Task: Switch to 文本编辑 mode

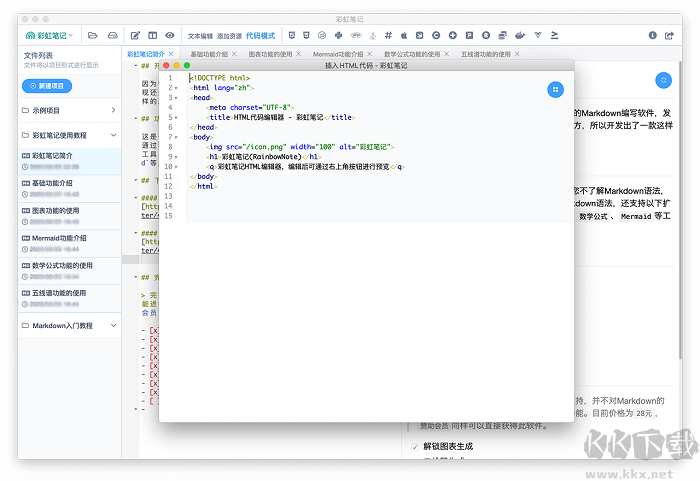Action: point(200,35)
